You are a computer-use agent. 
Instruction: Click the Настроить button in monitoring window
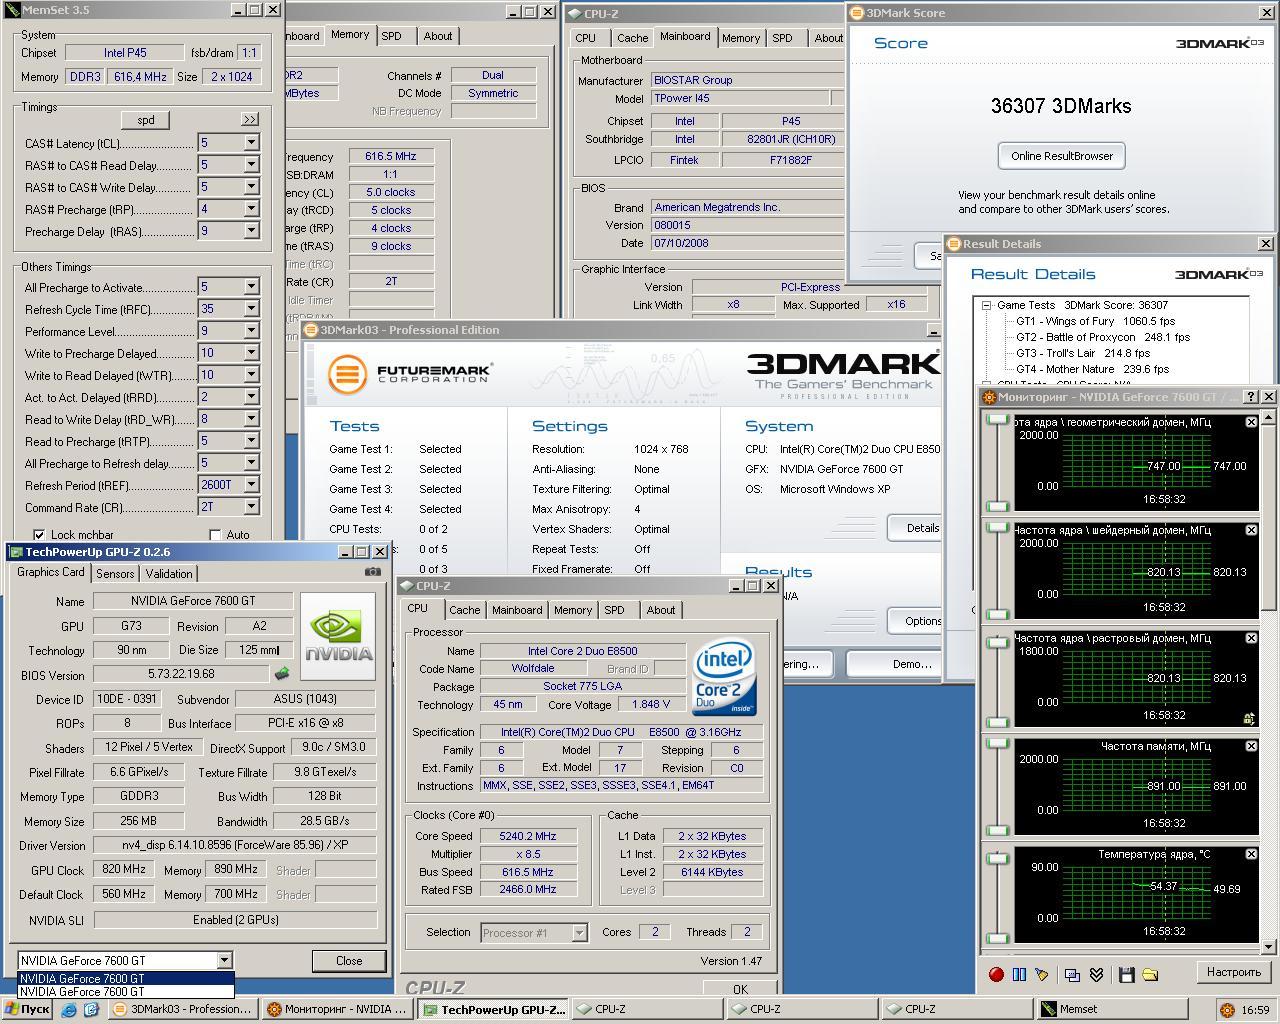pyautogui.click(x=1233, y=972)
